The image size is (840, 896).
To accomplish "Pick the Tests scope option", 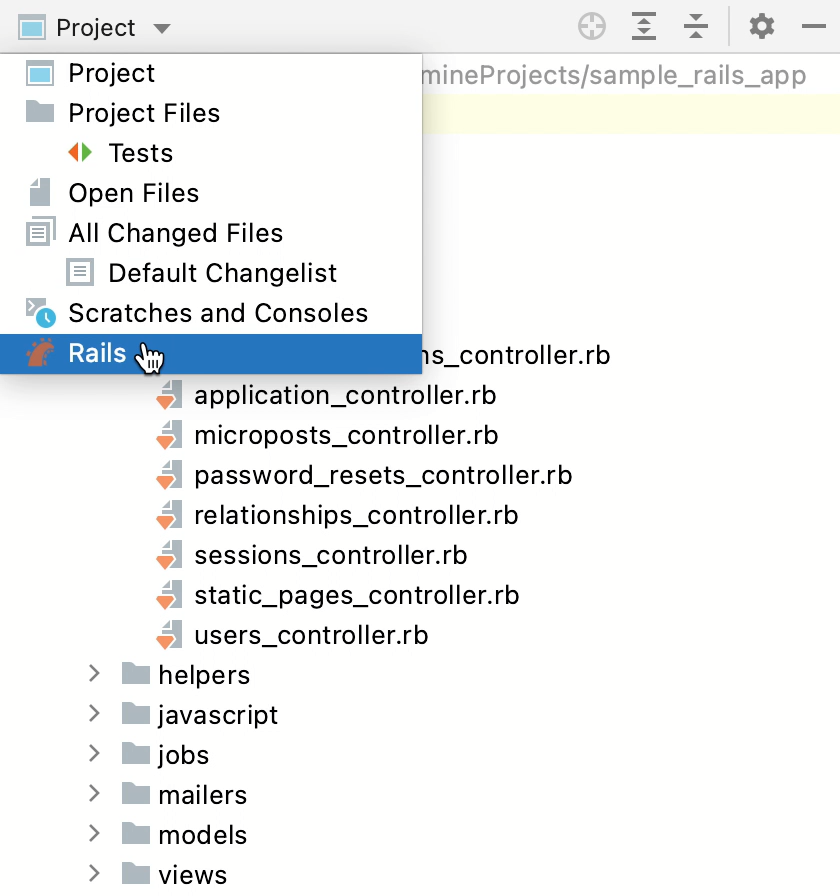I will pyautogui.click(x=140, y=153).
